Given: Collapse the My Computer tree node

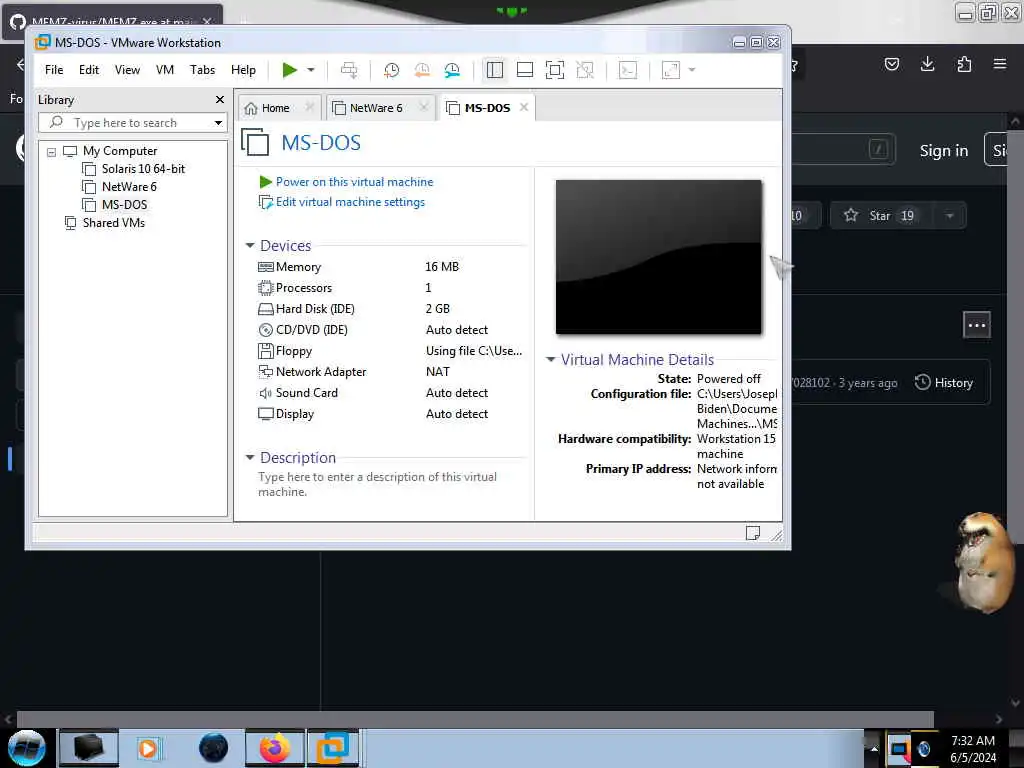Looking at the screenshot, I should (x=51, y=152).
